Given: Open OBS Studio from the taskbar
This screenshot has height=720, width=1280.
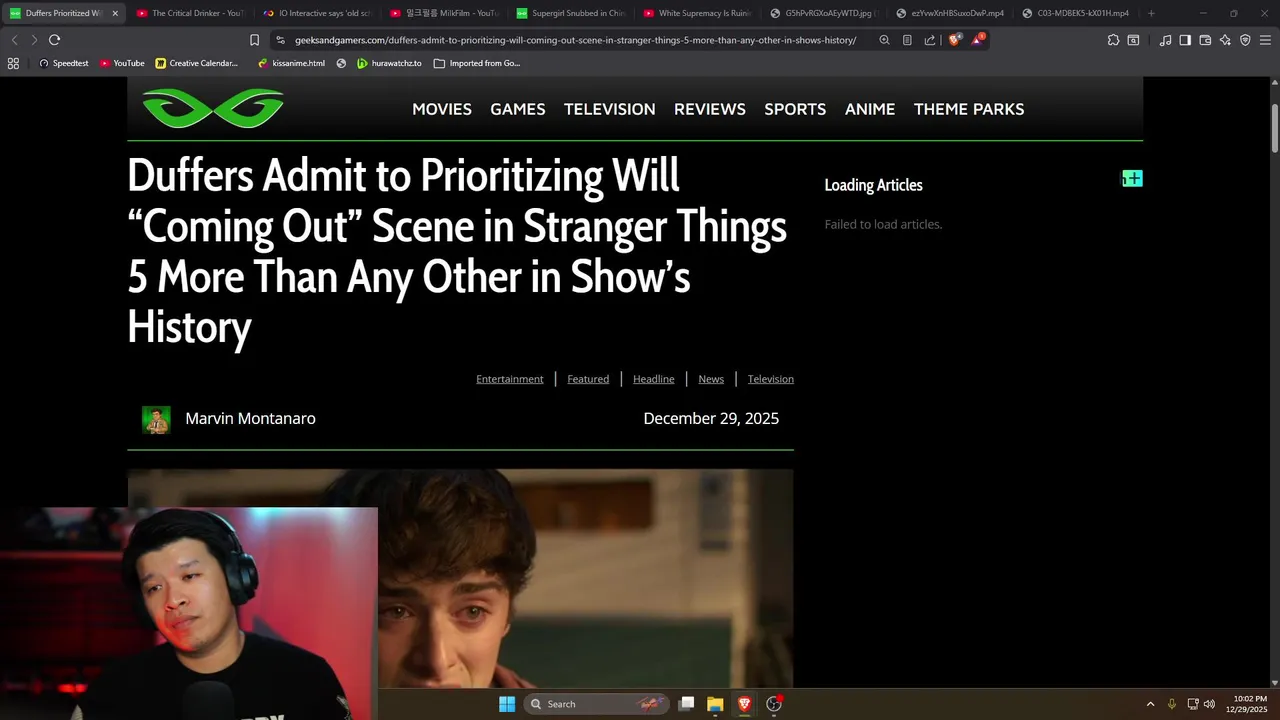Looking at the screenshot, I should click(774, 704).
